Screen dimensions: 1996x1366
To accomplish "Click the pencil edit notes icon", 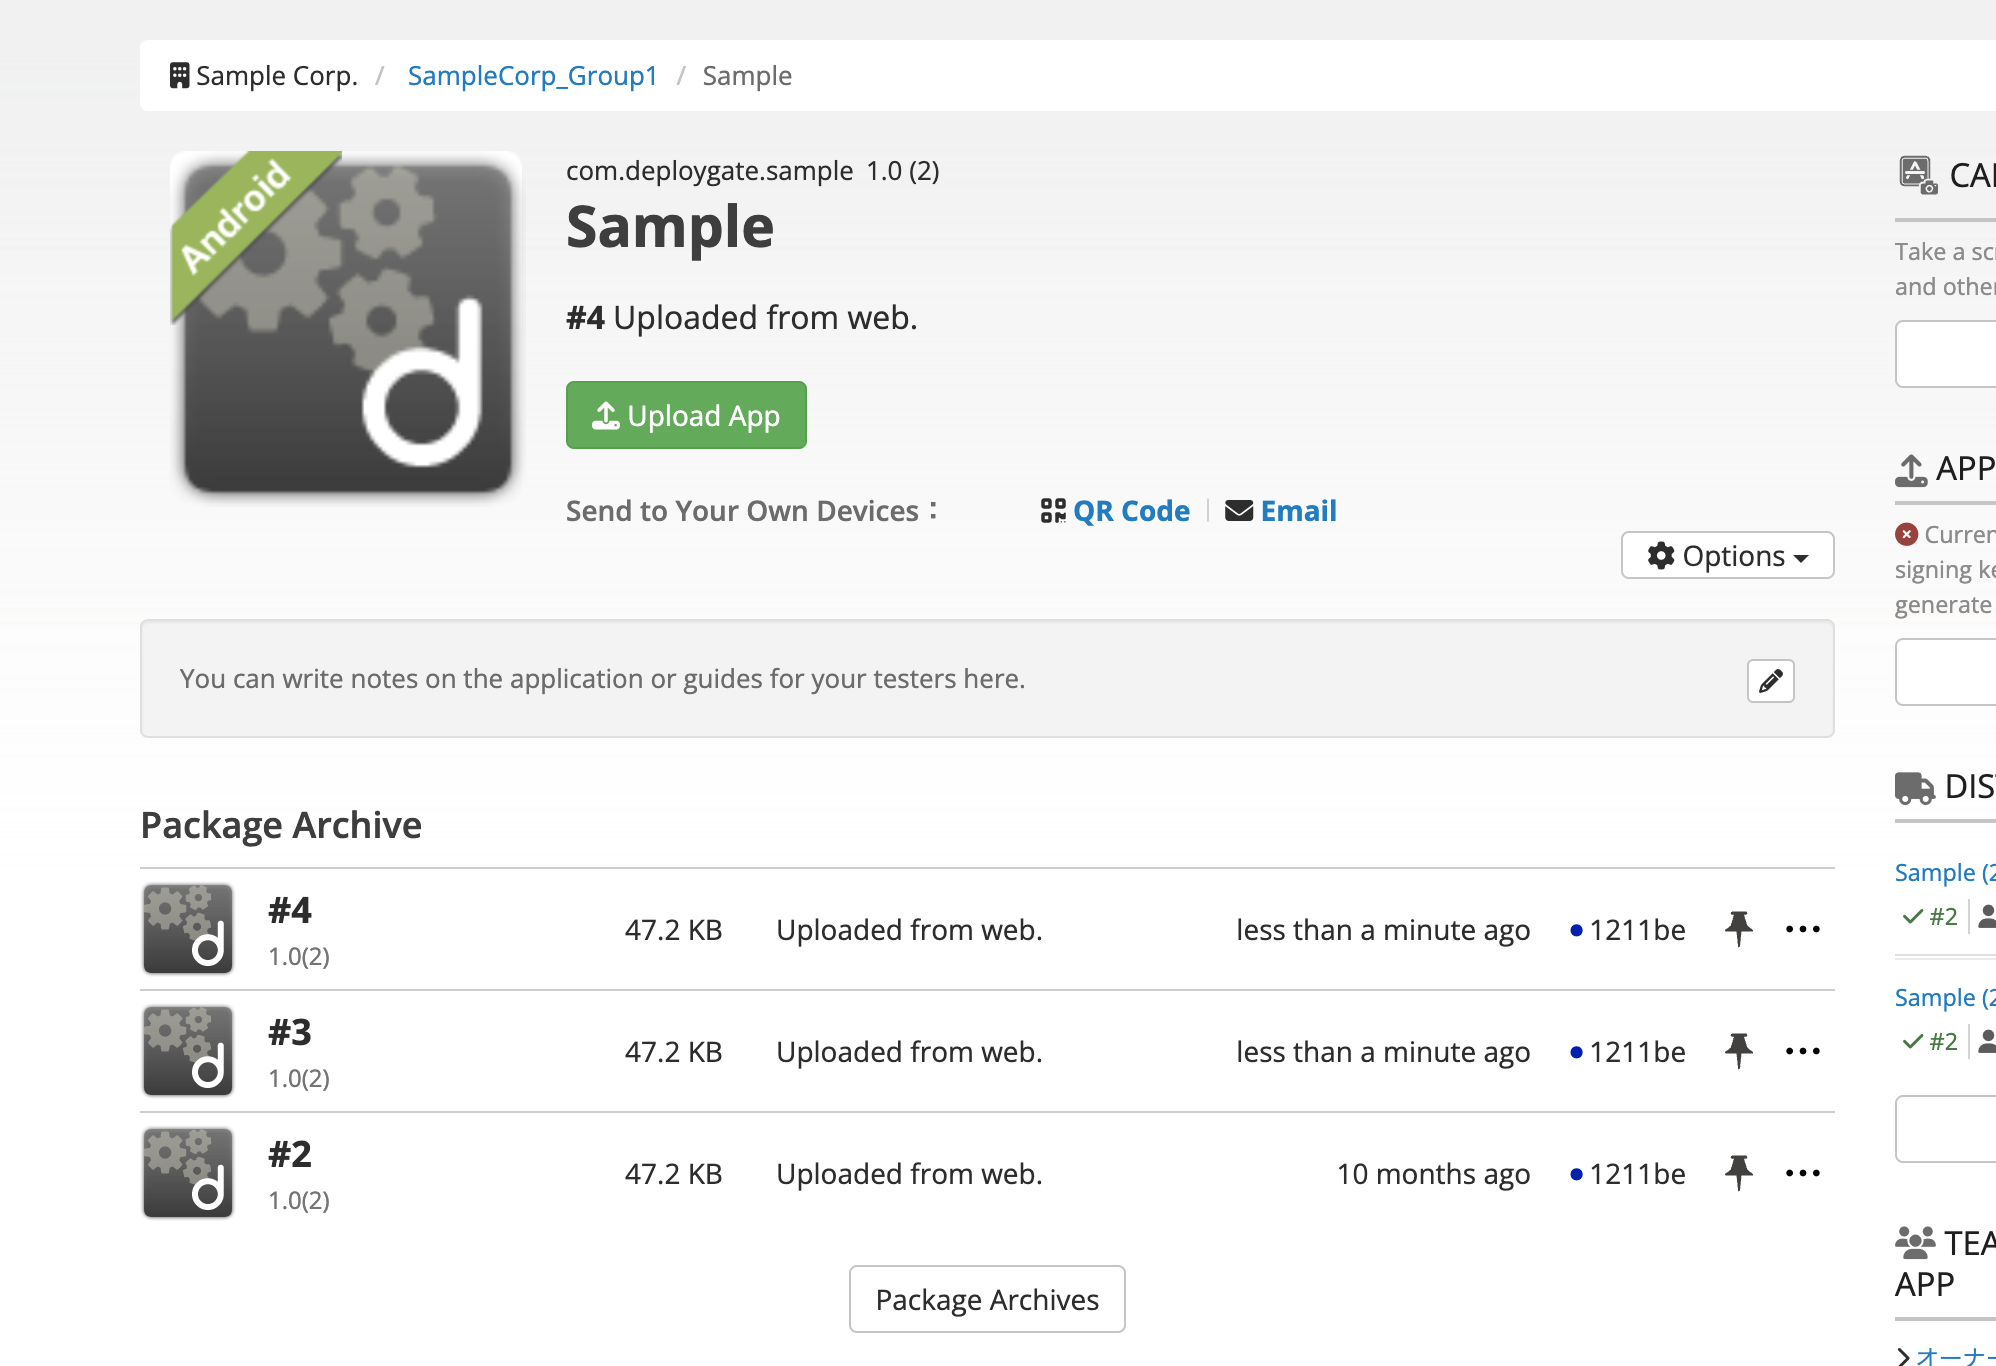I will pyautogui.click(x=1770, y=681).
